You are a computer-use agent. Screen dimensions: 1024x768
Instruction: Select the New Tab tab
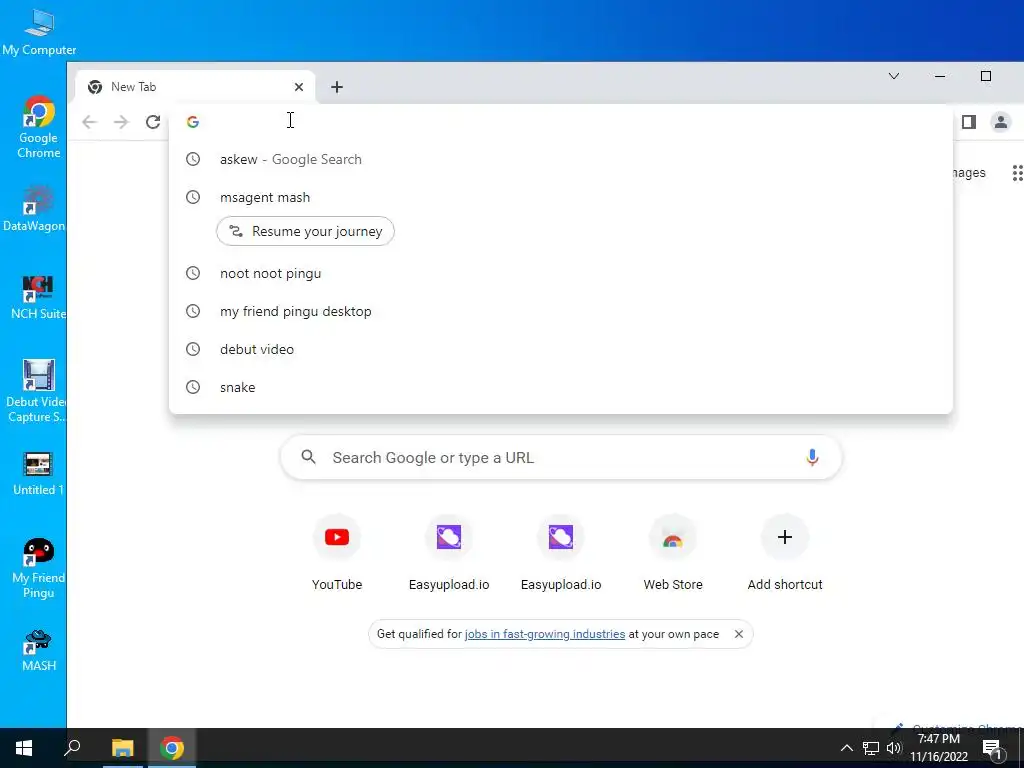[195, 87]
